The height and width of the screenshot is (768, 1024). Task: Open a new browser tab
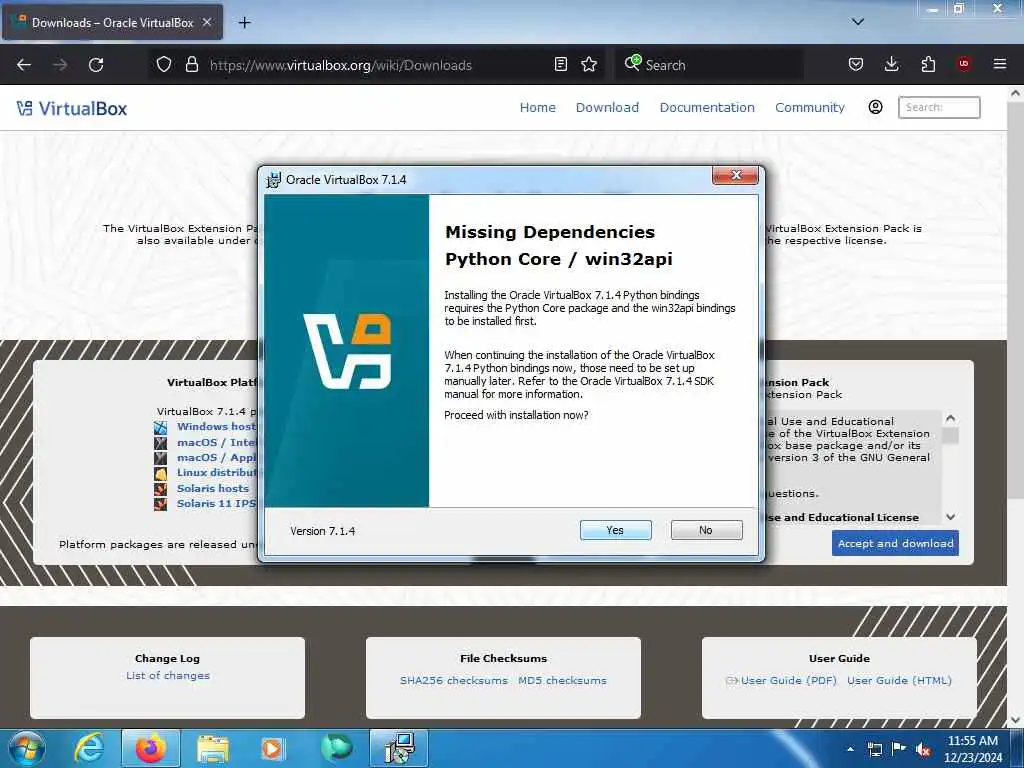244,23
